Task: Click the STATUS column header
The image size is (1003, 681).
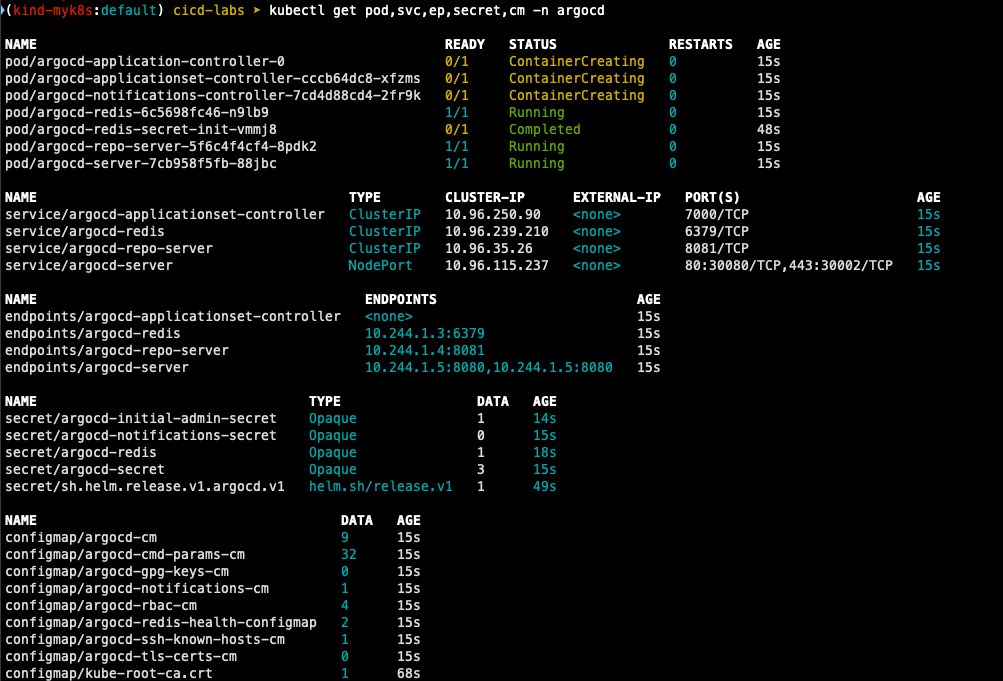Action: [532, 44]
